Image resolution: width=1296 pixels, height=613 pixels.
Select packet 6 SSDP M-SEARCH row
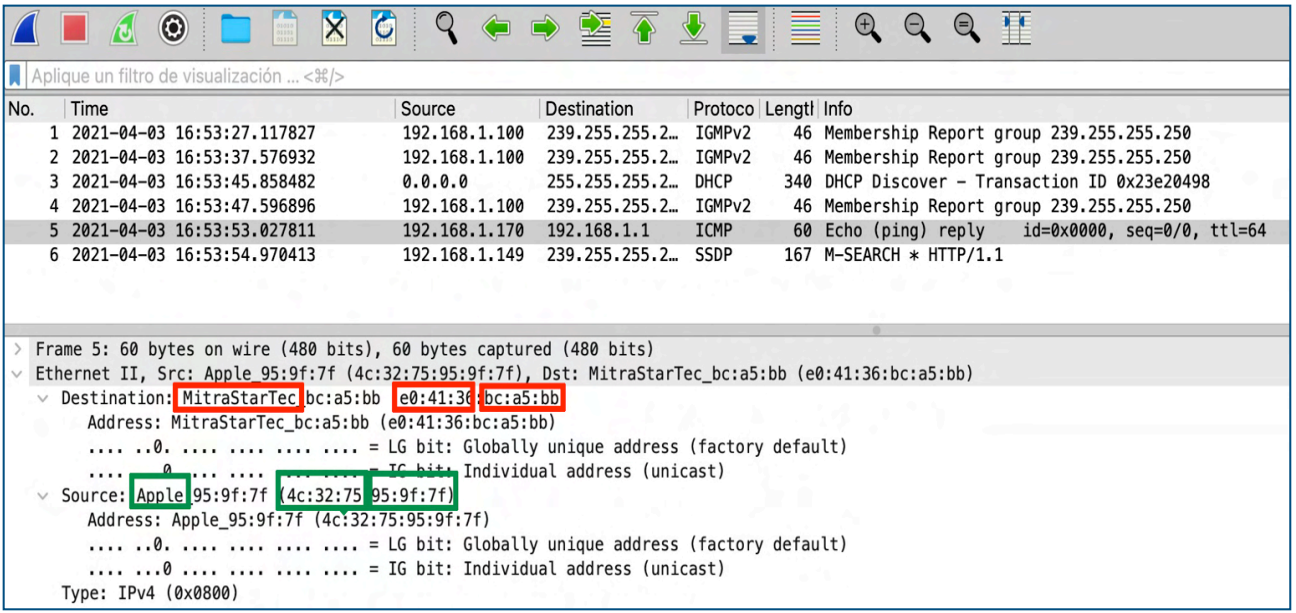click(x=646, y=255)
